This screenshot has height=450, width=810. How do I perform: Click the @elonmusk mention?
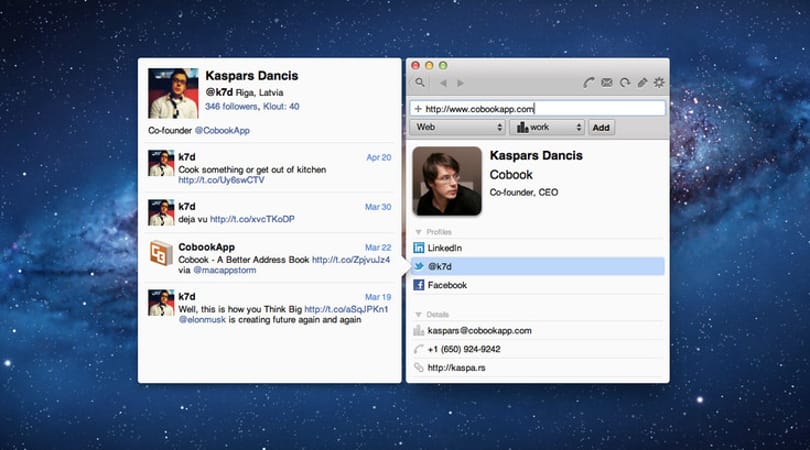tap(202, 320)
